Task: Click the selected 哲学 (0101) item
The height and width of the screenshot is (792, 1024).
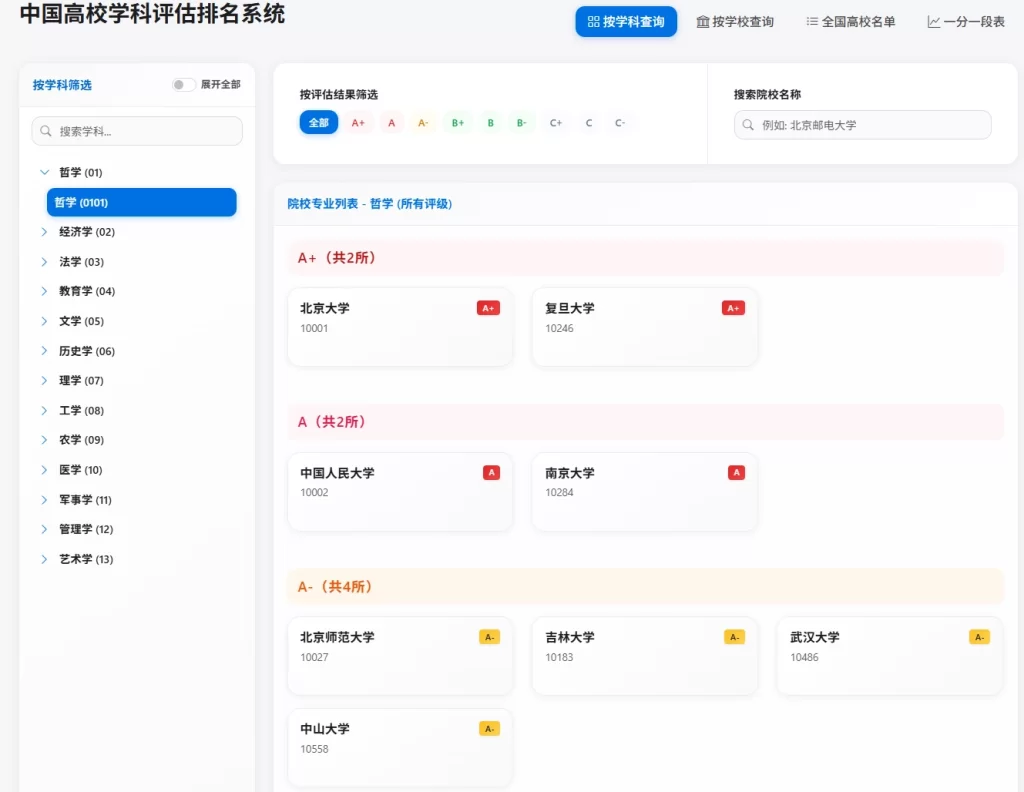Action: pos(141,202)
